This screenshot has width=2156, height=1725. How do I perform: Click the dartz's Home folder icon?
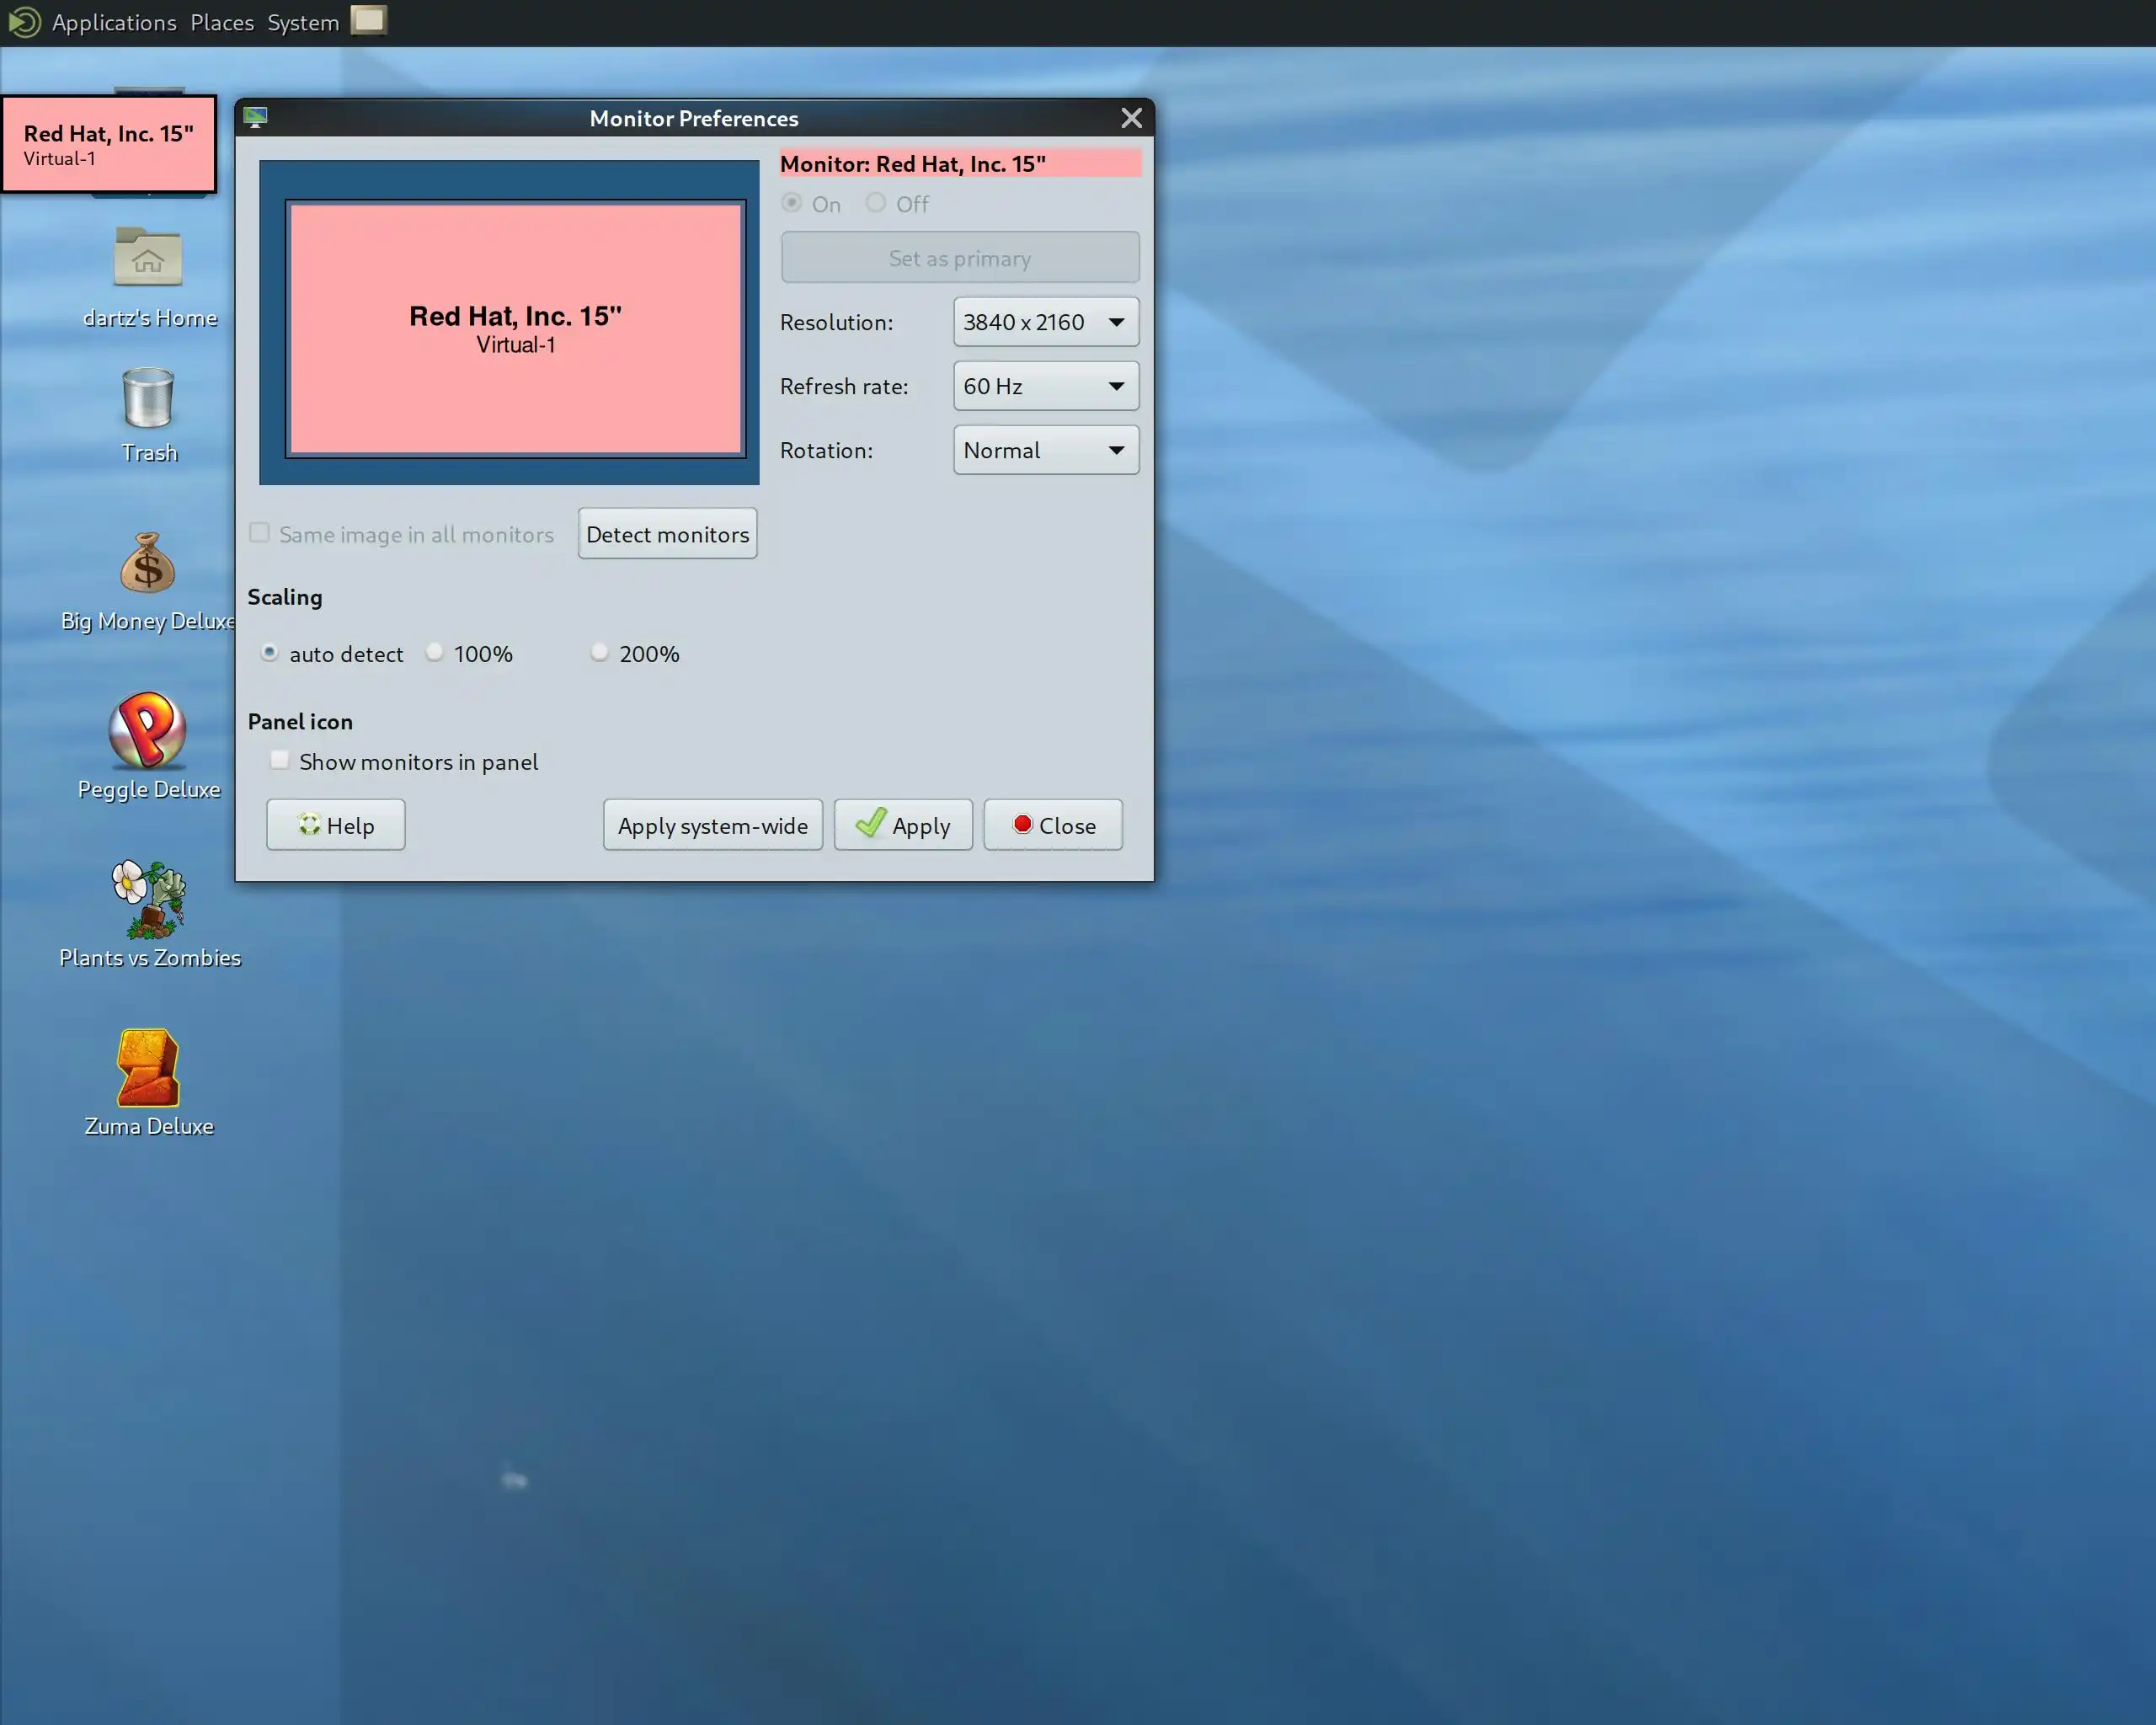pyautogui.click(x=148, y=258)
